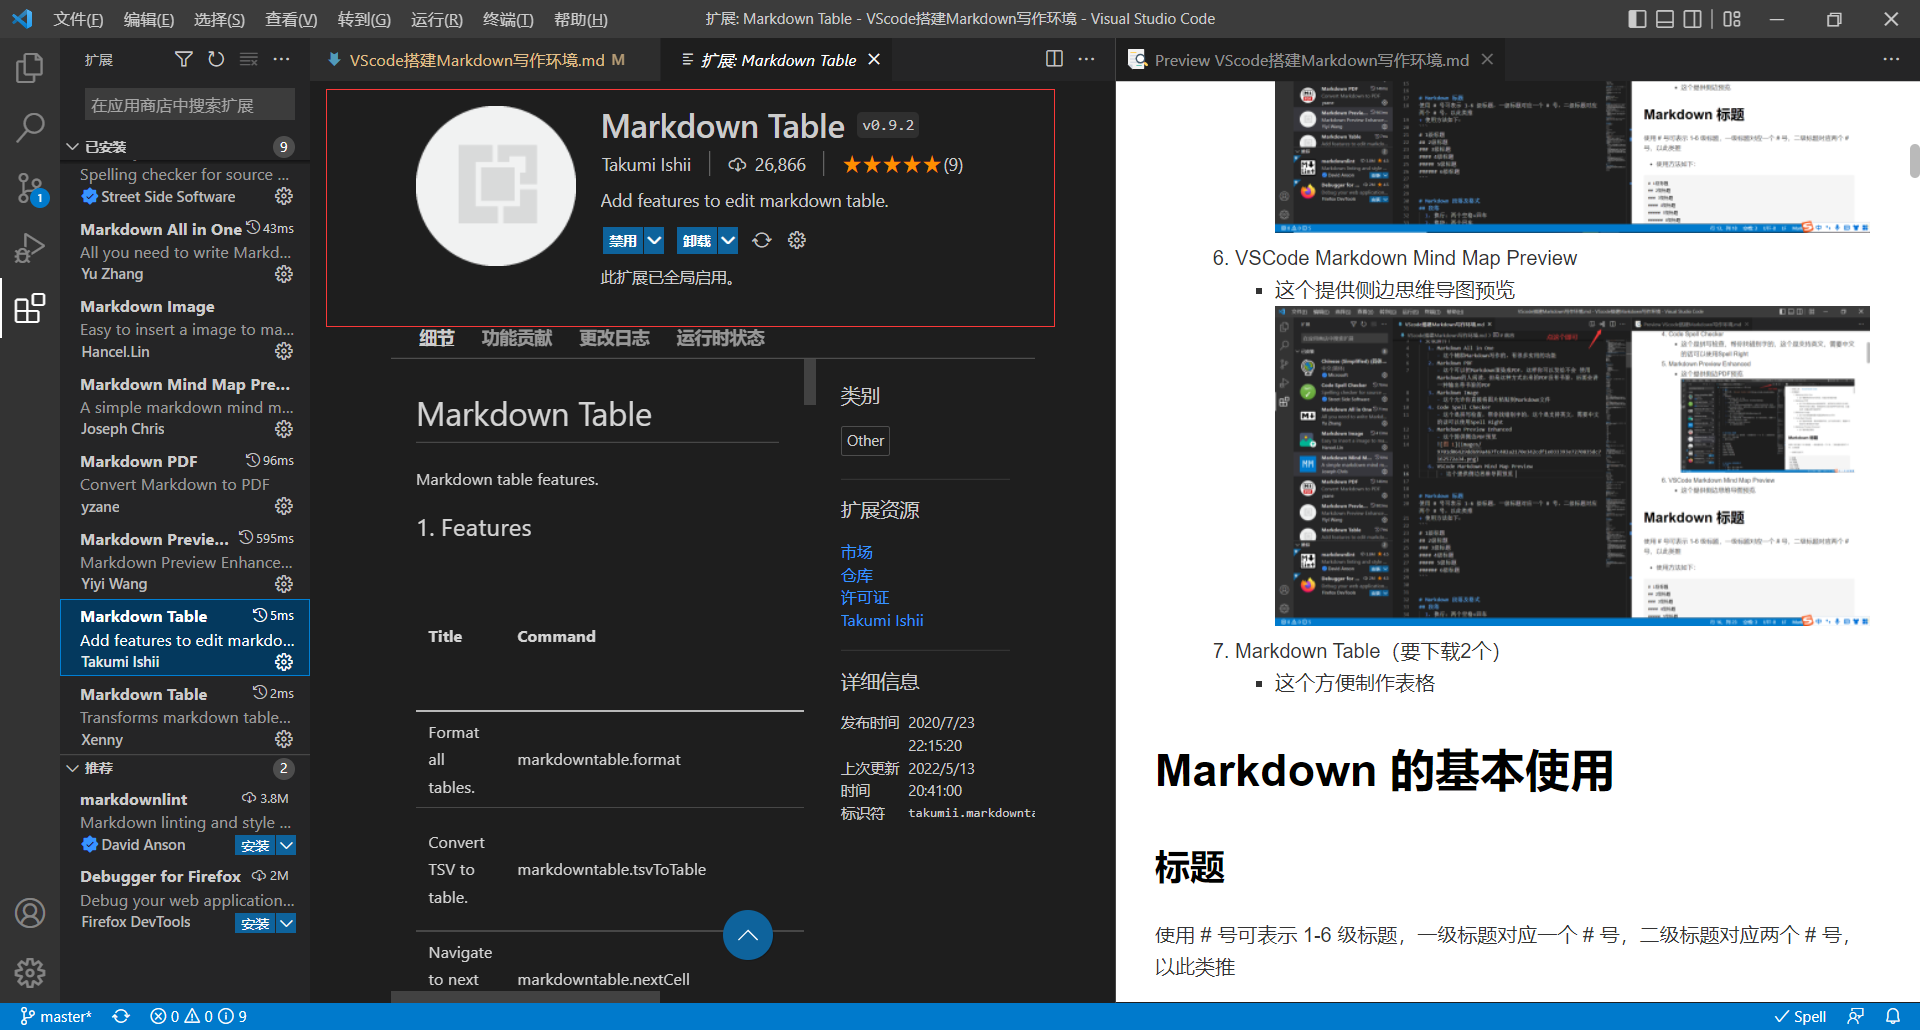Image resolution: width=1920 pixels, height=1030 pixels.
Task: Open the Terminal menu
Action: tap(508, 19)
